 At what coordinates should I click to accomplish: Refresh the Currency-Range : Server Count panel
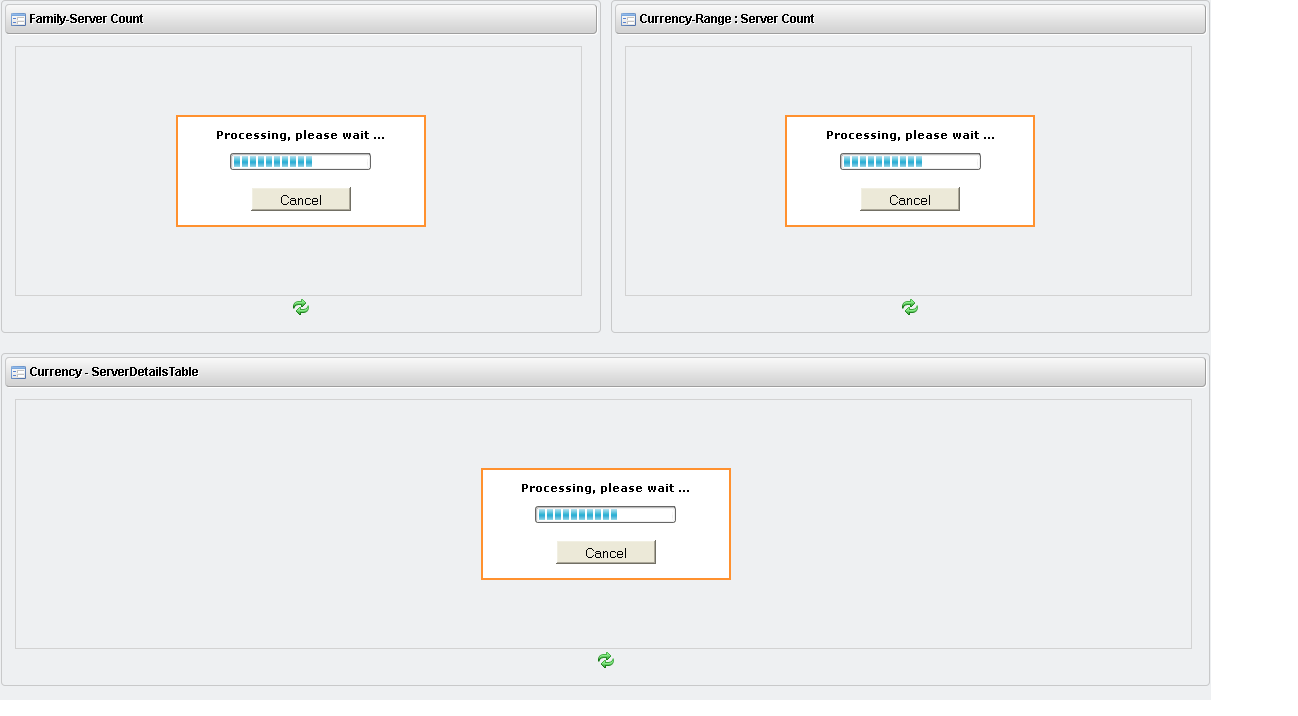tap(910, 307)
